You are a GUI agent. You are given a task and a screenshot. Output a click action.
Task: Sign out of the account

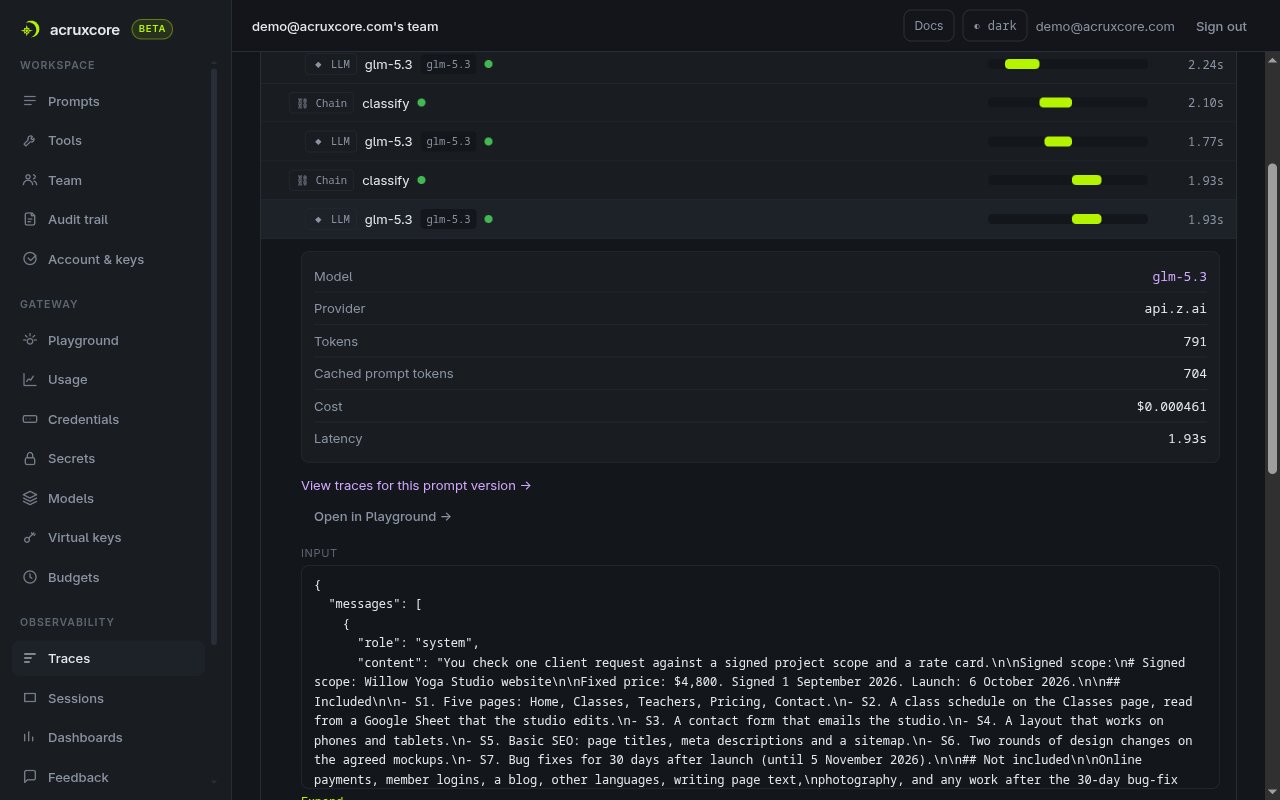[1221, 26]
